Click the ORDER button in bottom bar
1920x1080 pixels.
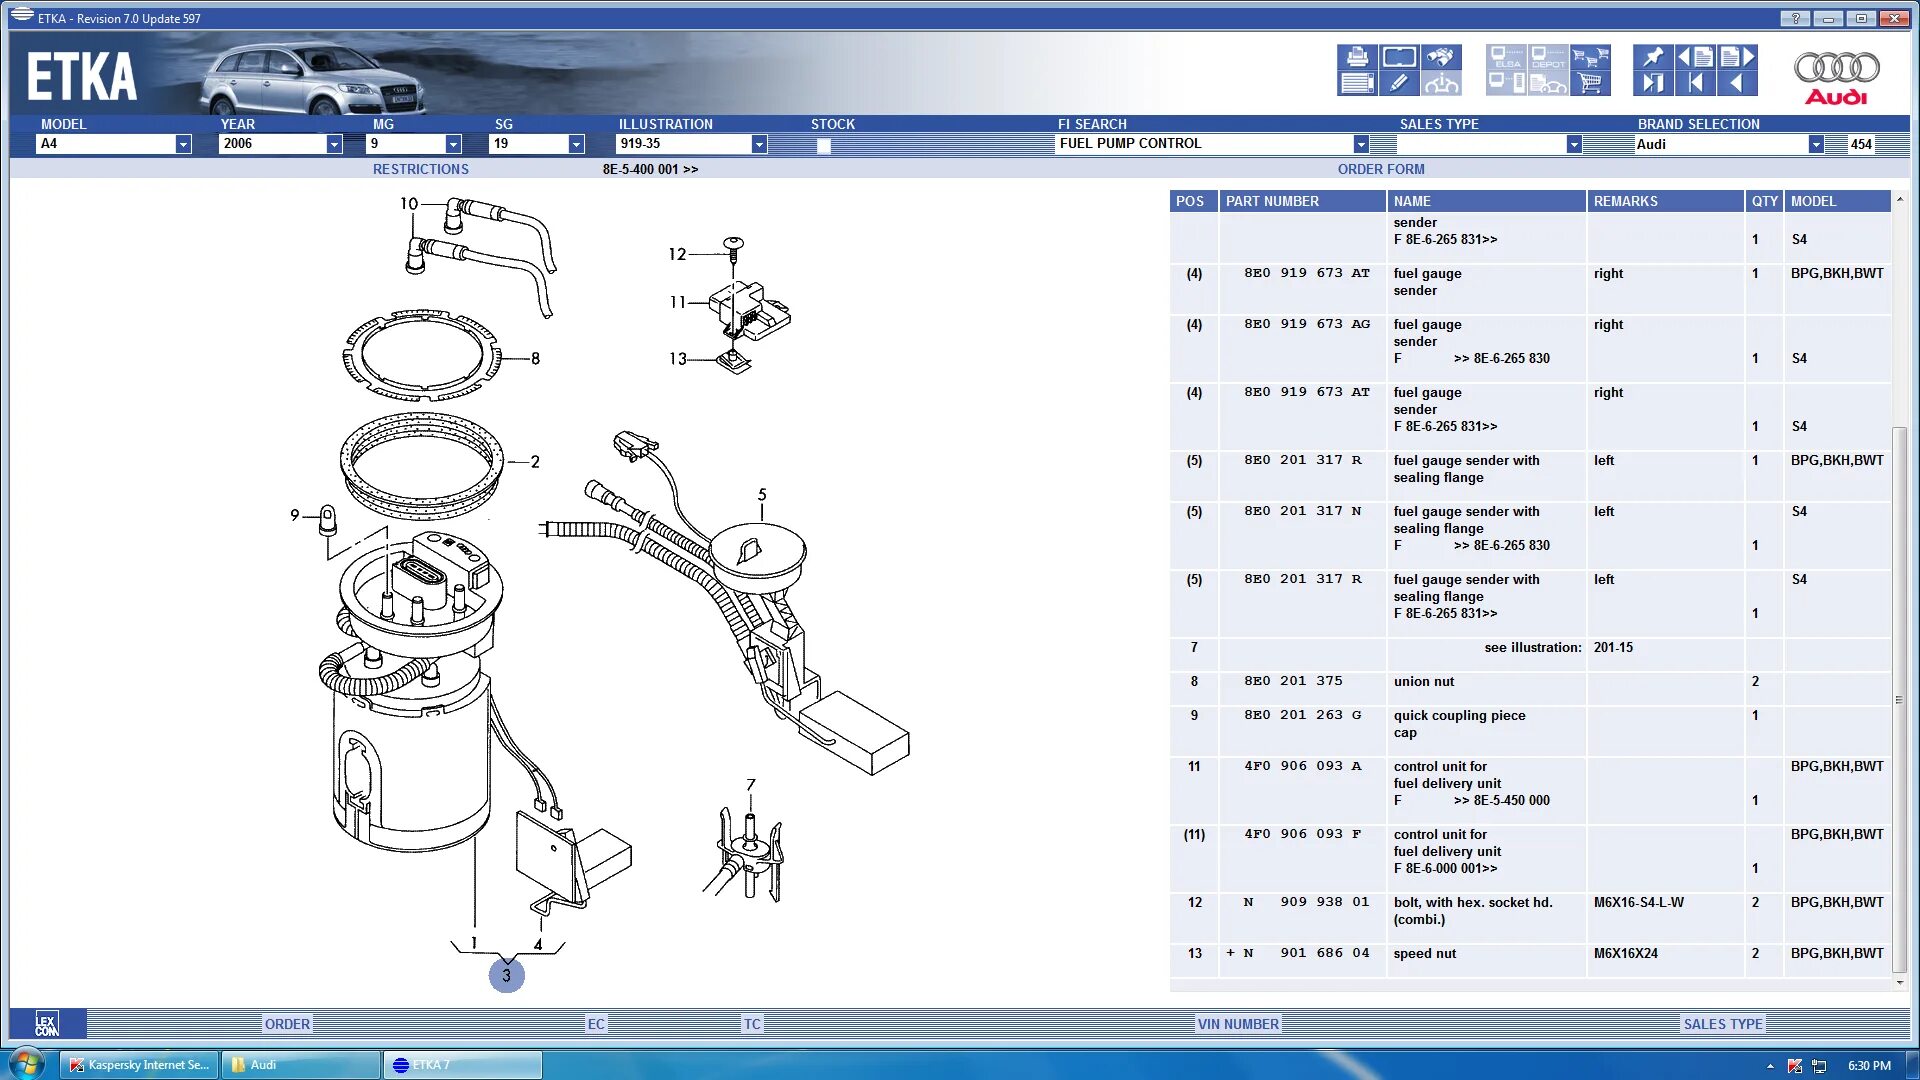(287, 1024)
